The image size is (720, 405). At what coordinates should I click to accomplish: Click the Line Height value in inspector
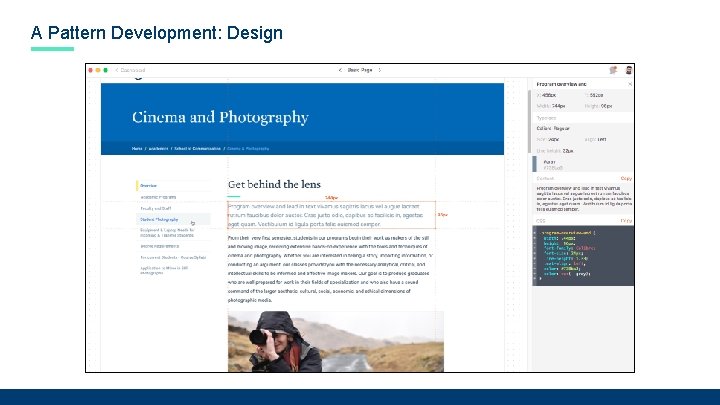(x=568, y=151)
